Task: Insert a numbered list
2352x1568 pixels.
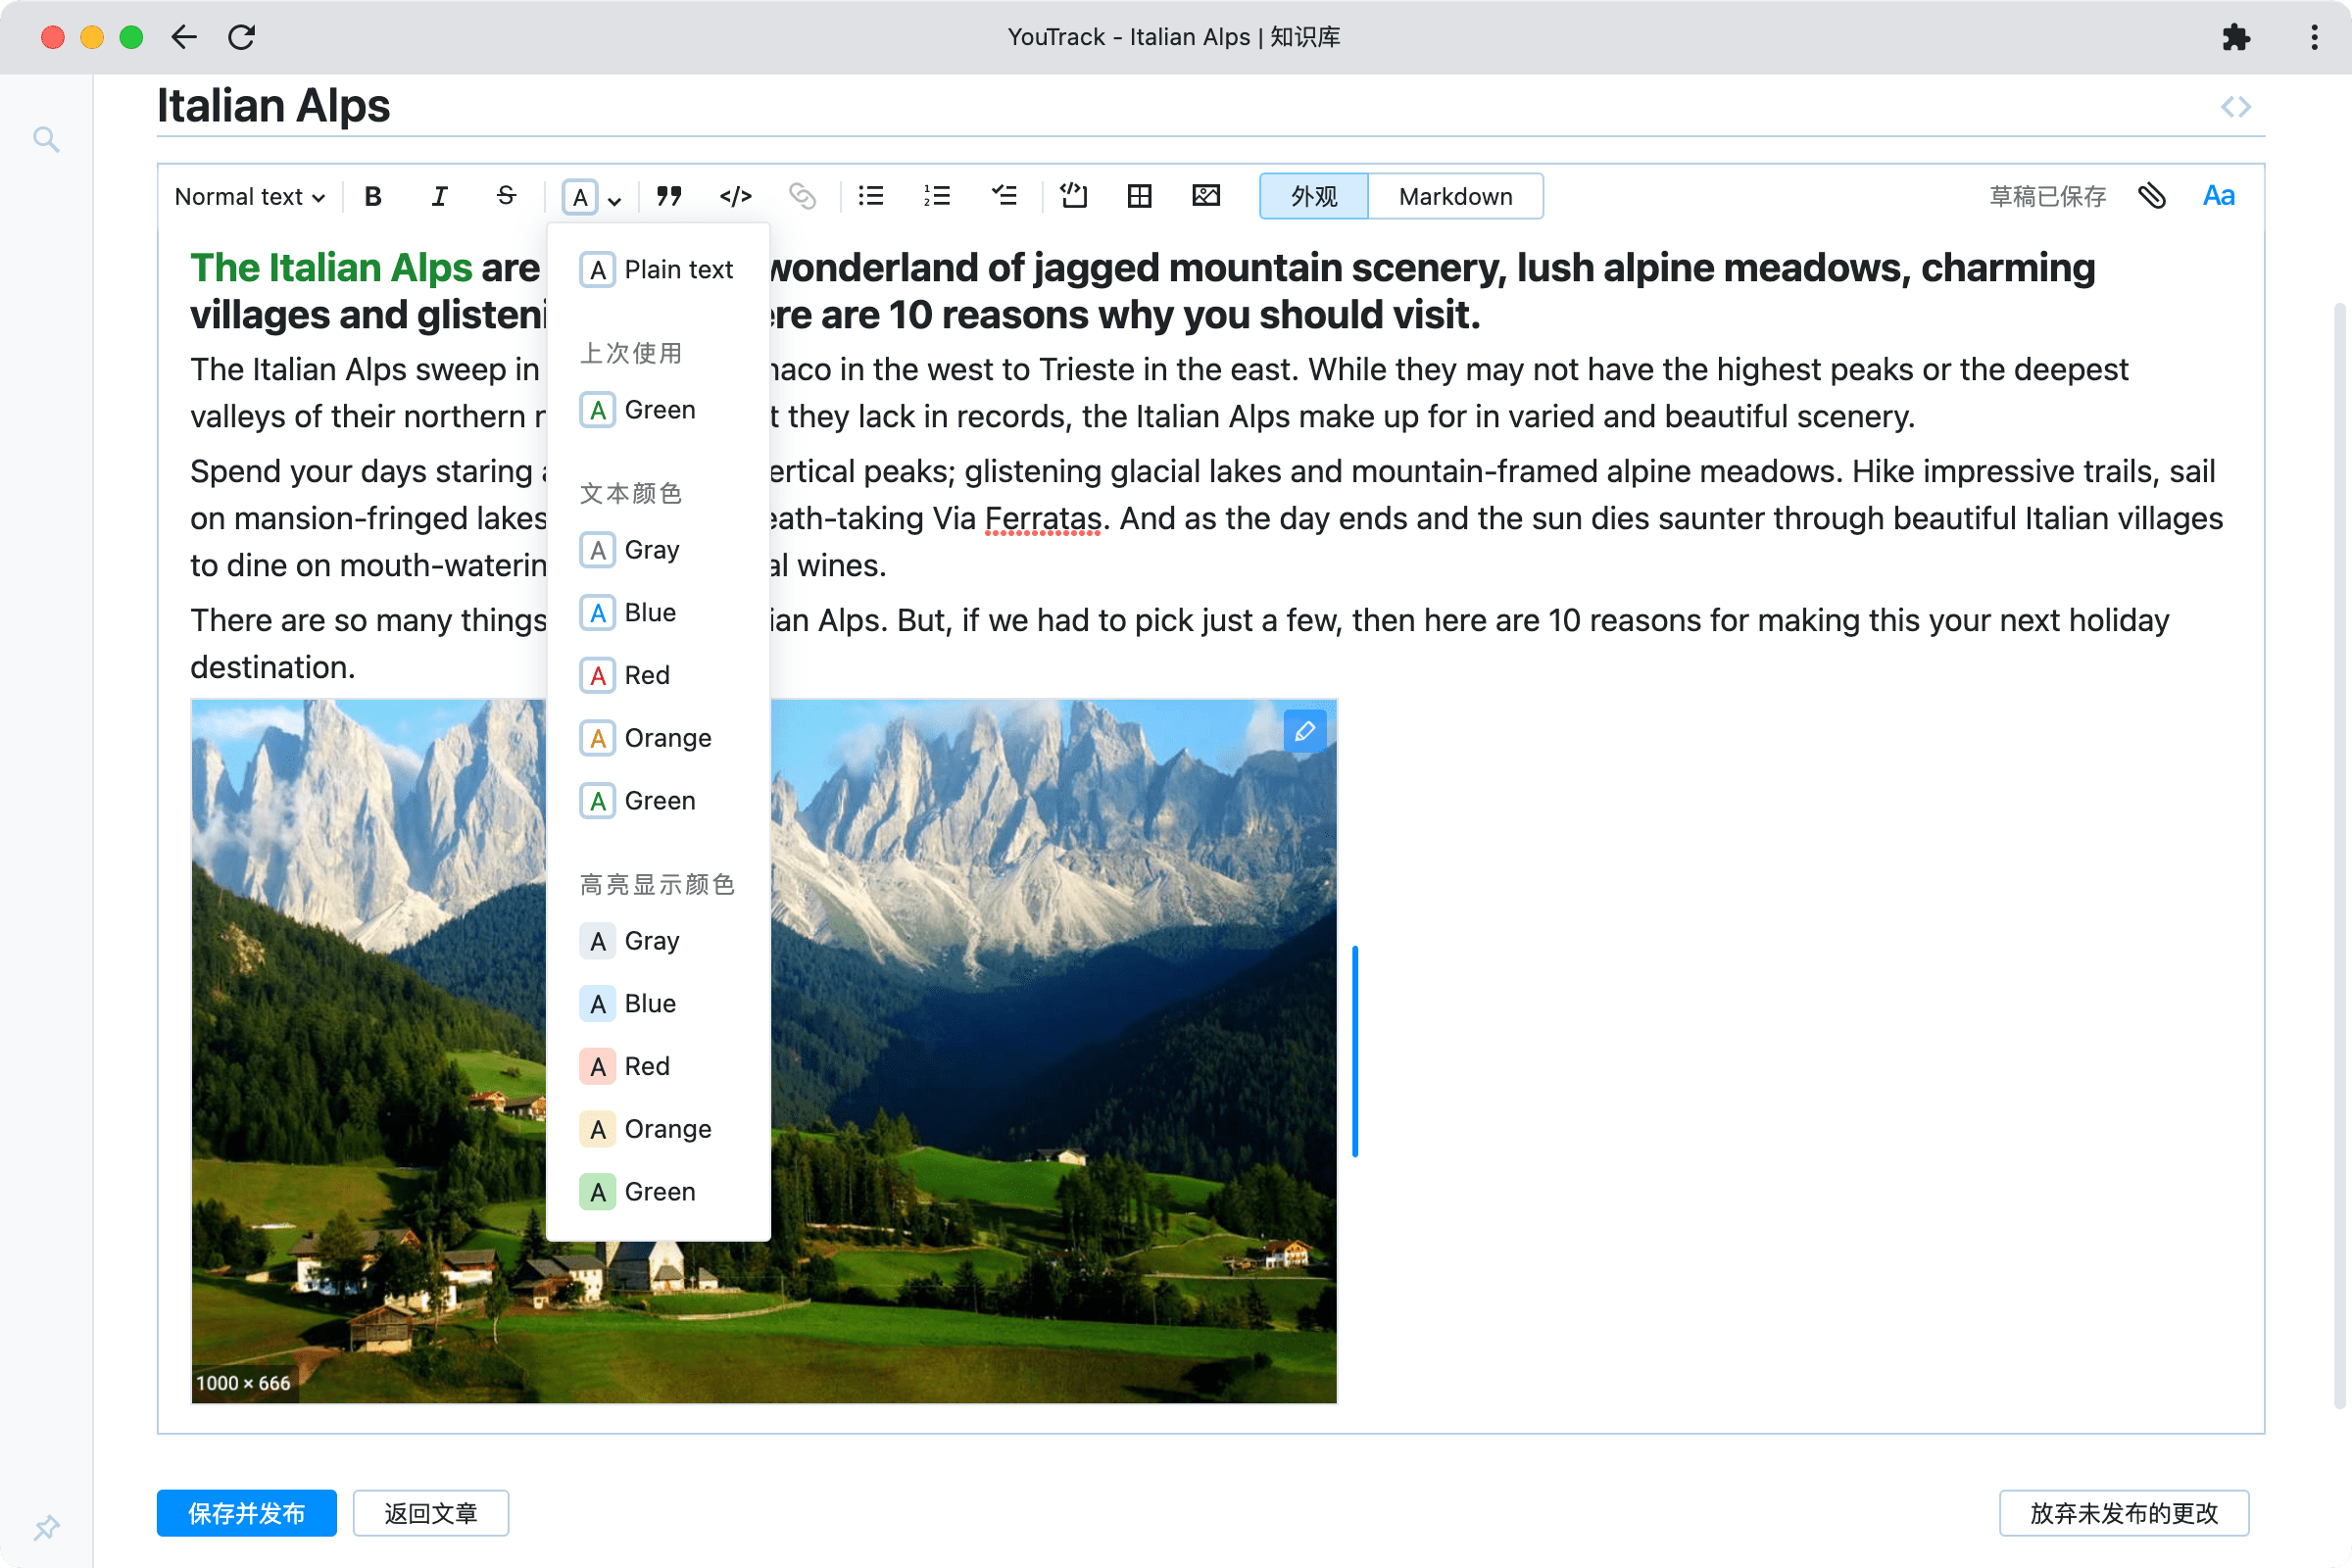Action: pos(937,196)
